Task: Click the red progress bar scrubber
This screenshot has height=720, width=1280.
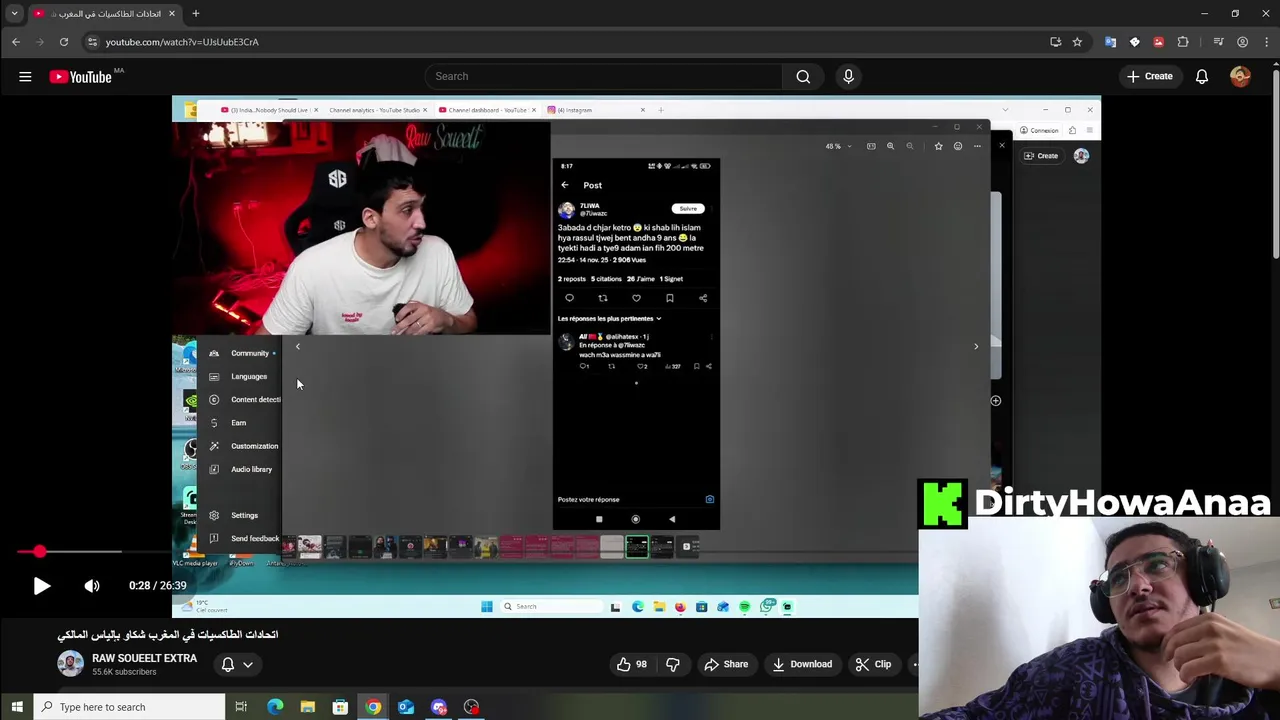Action: (x=39, y=551)
